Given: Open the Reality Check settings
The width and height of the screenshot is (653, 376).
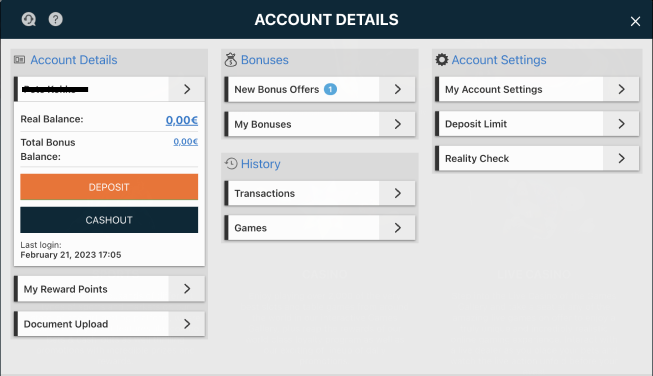Looking at the screenshot, I should pyautogui.click(x=537, y=158).
